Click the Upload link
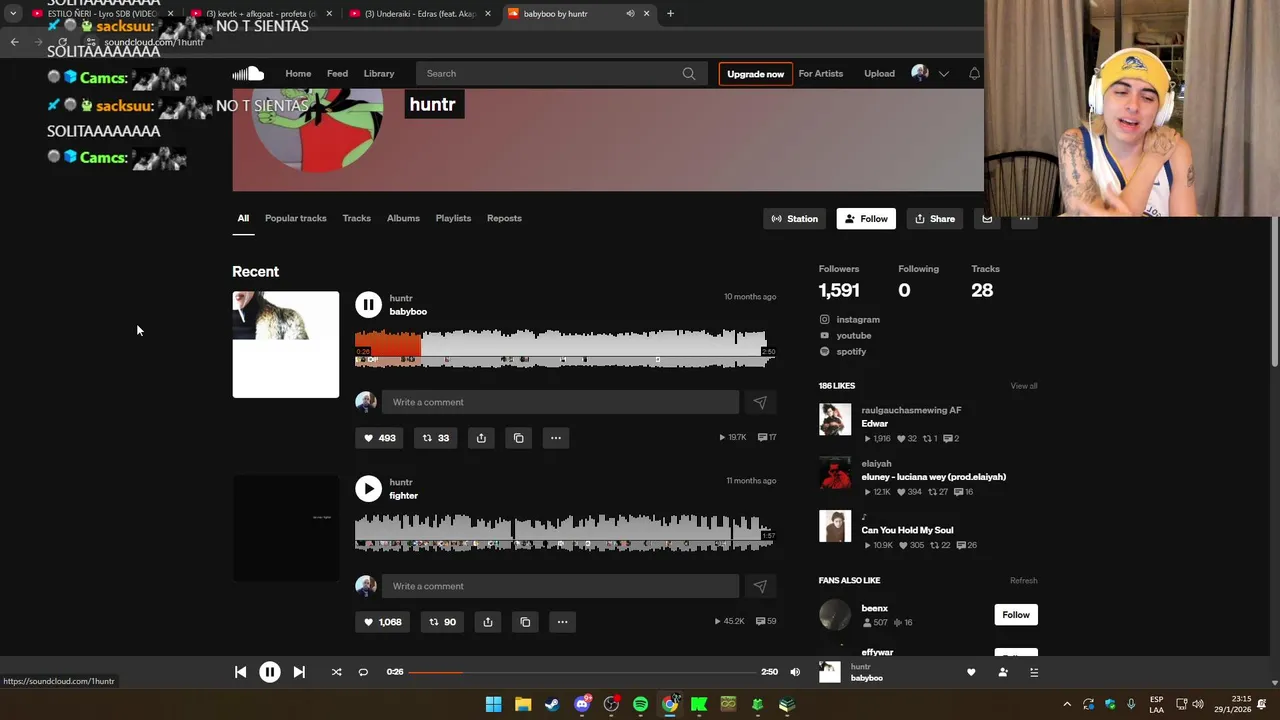The image size is (1280, 720). tap(880, 73)
